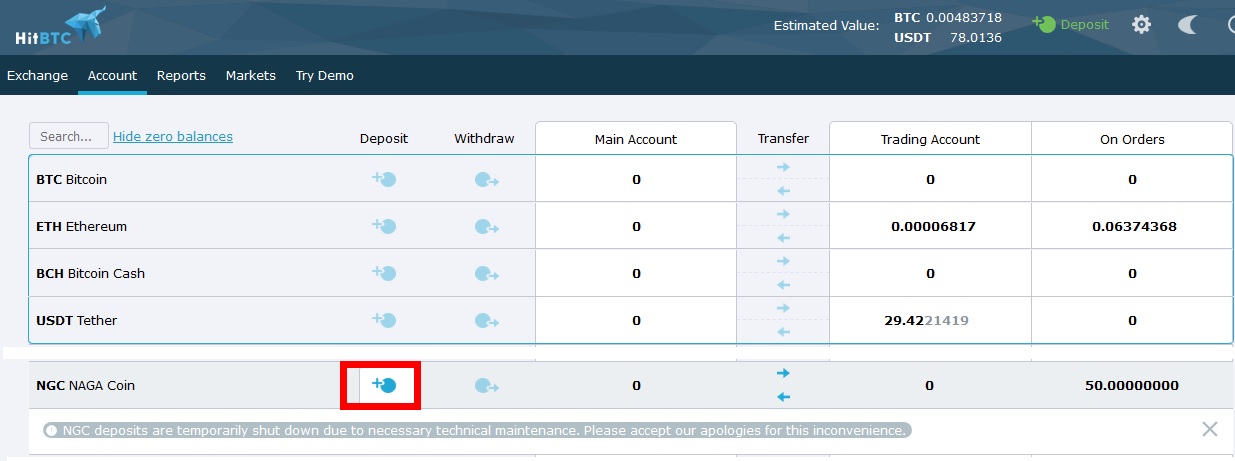This screenshot has height=461, width=1235.
Task: Click estimated USDT value 78.0136
Action: [x=975, y=38]
